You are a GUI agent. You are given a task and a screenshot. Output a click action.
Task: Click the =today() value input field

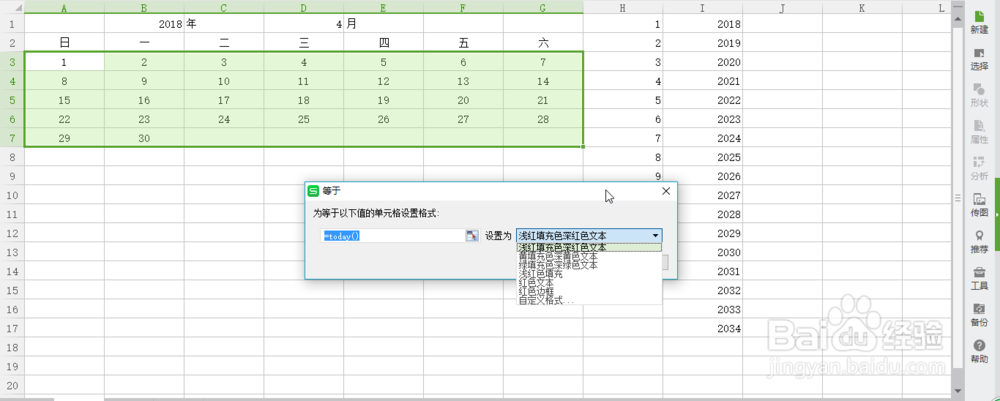tap(393, 236)
